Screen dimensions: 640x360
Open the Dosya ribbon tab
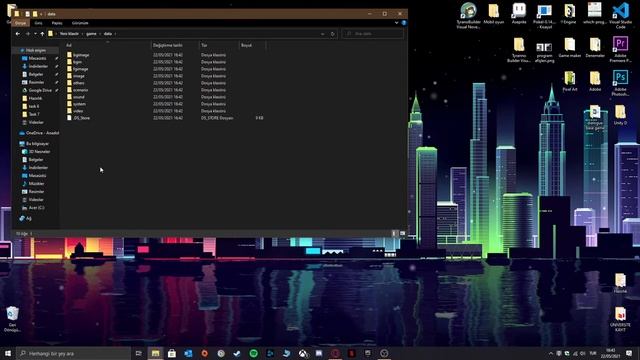[x=20, y=23]
